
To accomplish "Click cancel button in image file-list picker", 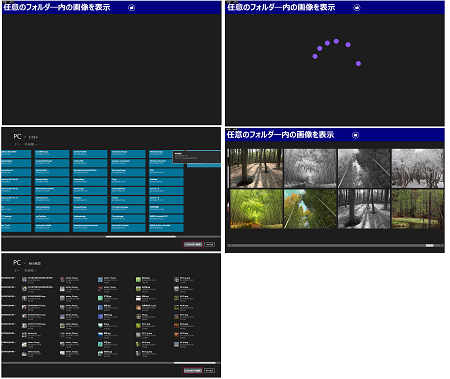I will [x=209, y=370].
